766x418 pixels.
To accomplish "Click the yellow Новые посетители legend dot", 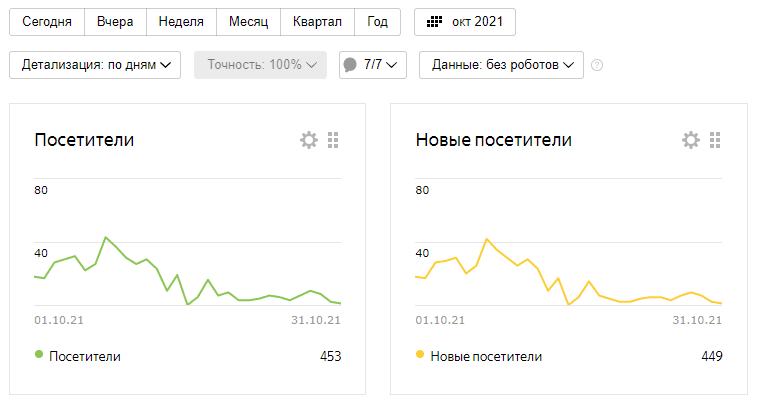I will (420, 355).
